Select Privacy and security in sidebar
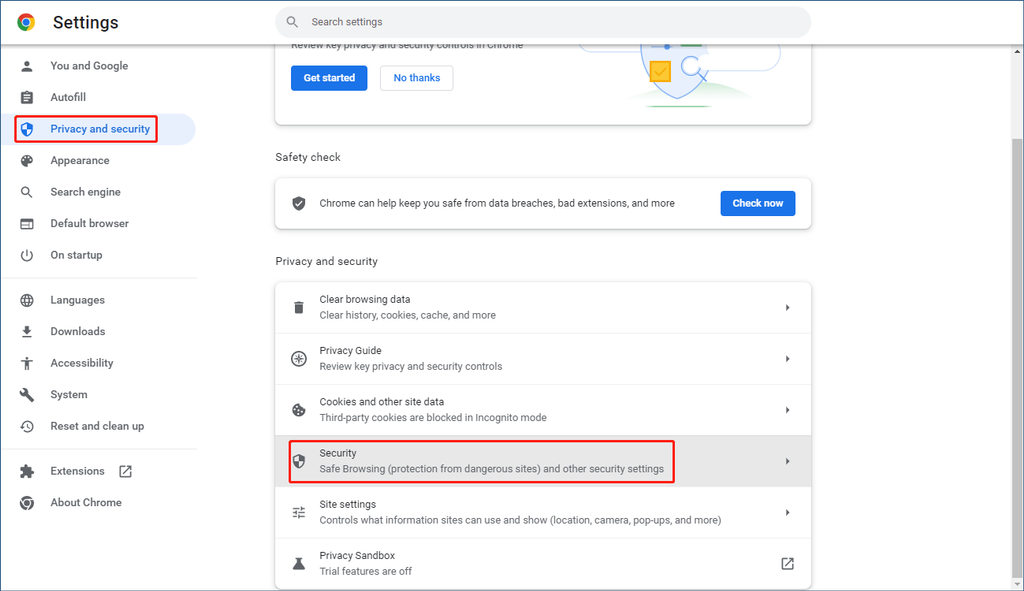The image size is (1024, 591). click(100, 129)
